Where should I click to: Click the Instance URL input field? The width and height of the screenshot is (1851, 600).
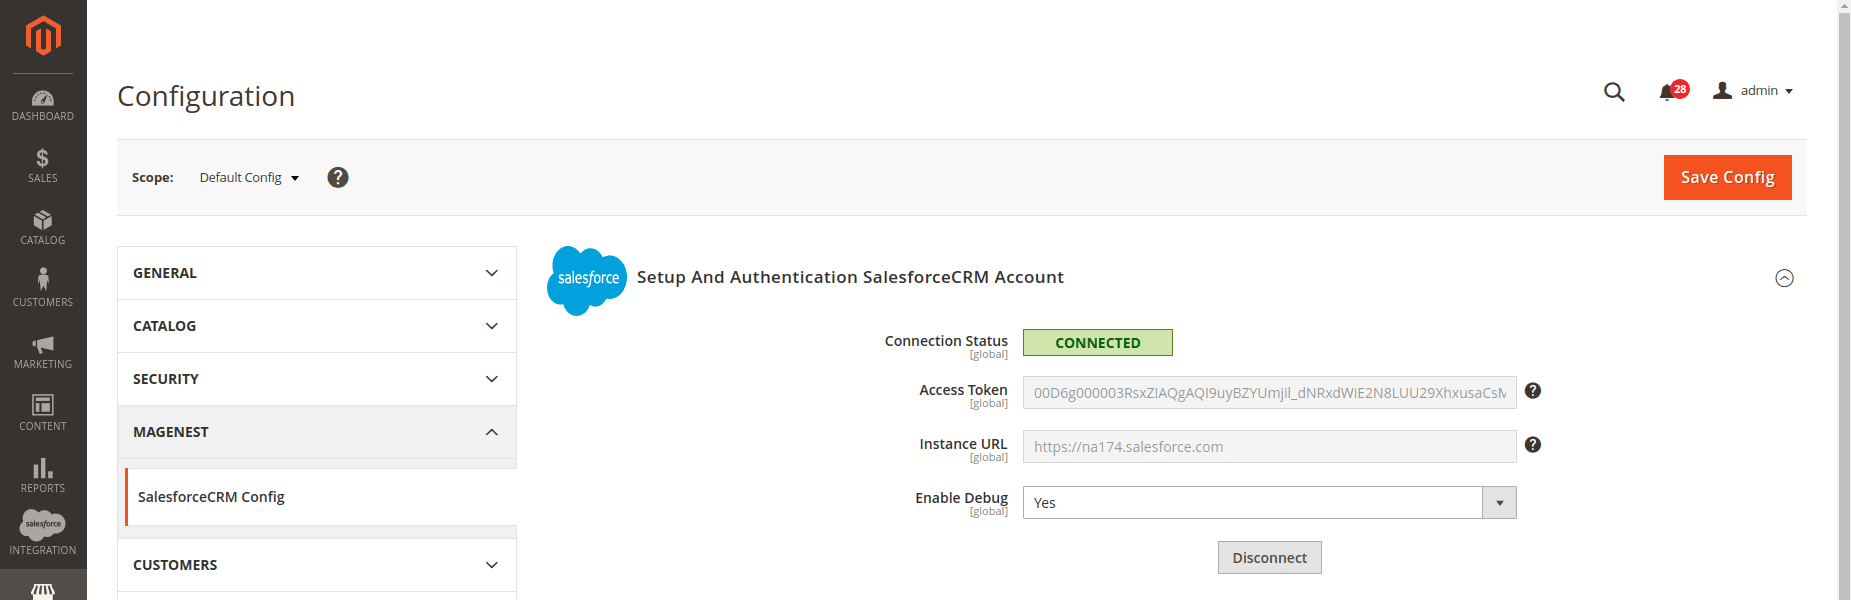pos(1269,446)
